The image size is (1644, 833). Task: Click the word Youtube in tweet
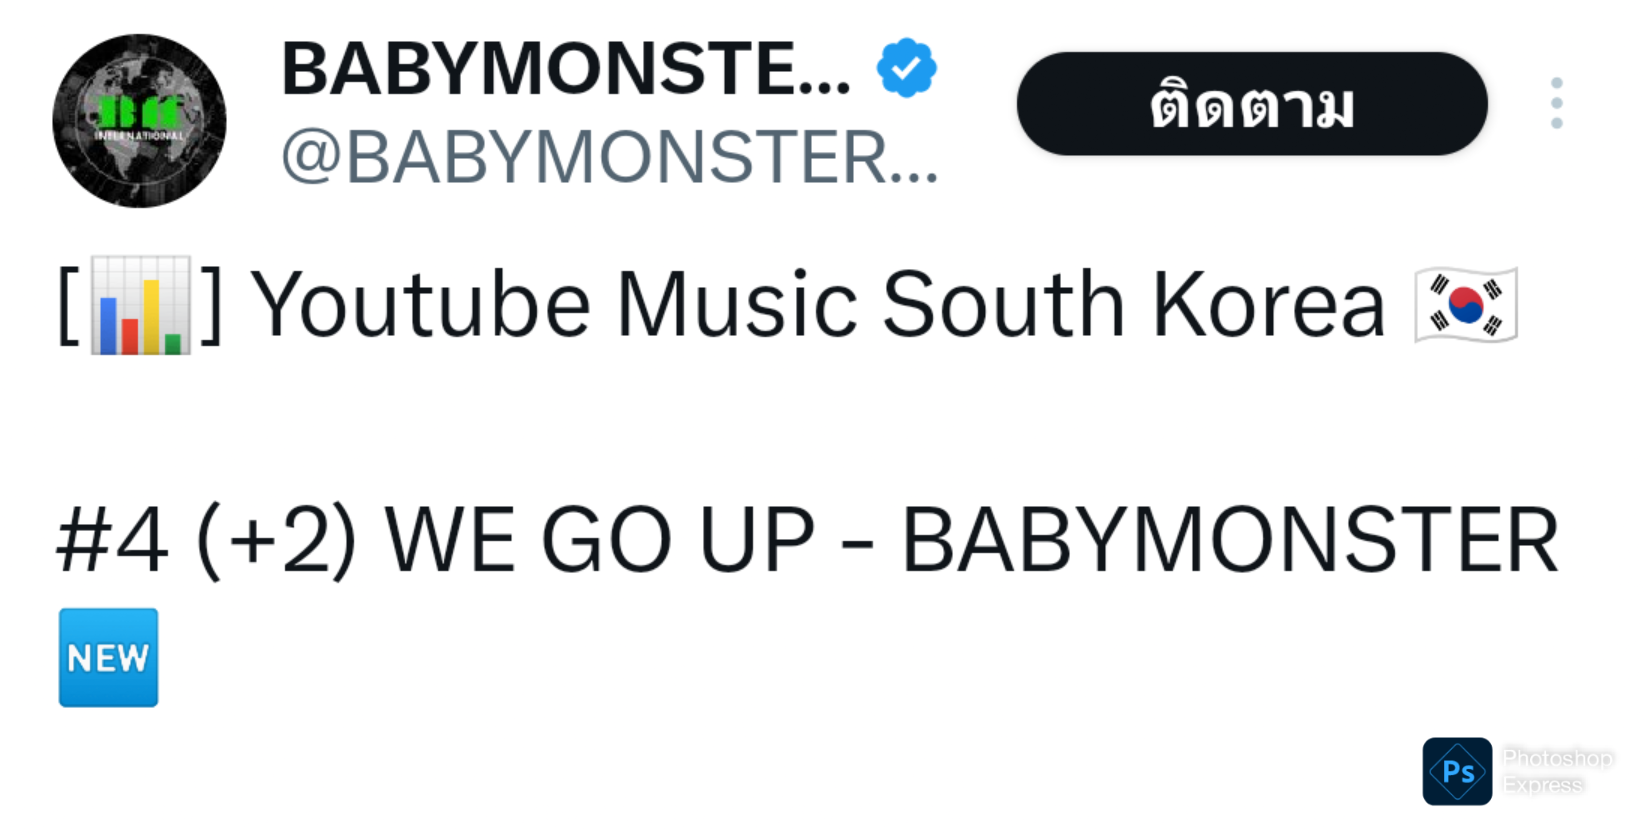pyautogui.click(x=420, y=305)
